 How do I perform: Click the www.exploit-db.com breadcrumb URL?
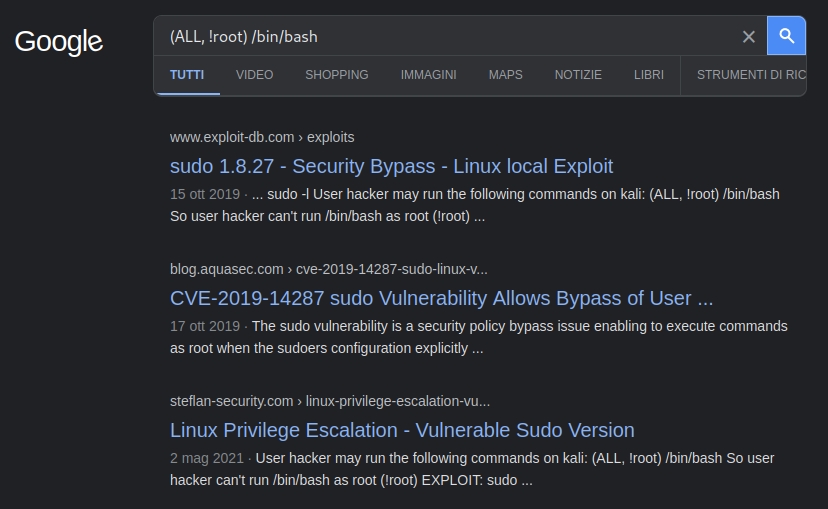262,137
